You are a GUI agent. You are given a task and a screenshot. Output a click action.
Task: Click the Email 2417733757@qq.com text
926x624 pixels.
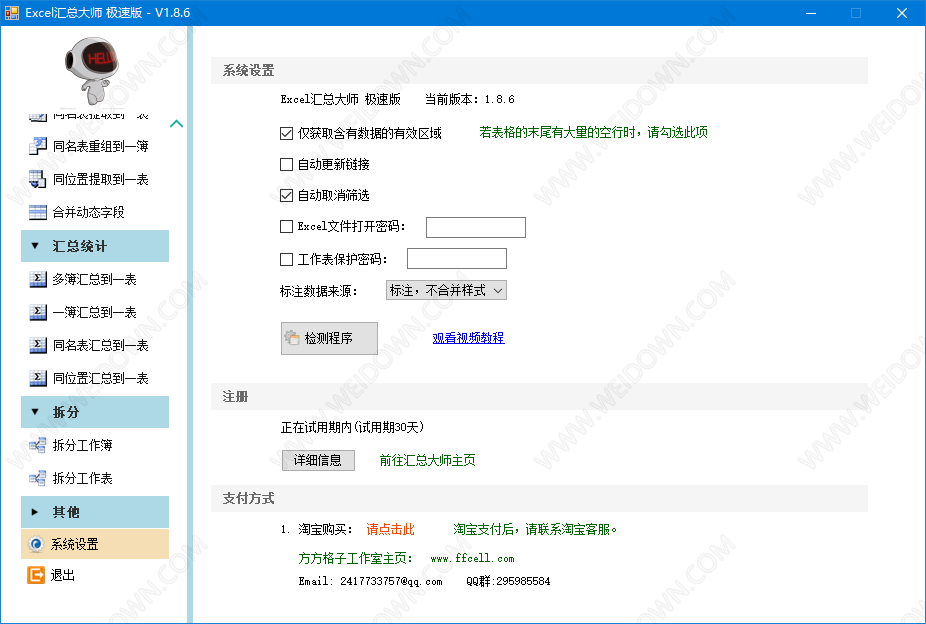(x=370, y=581)
